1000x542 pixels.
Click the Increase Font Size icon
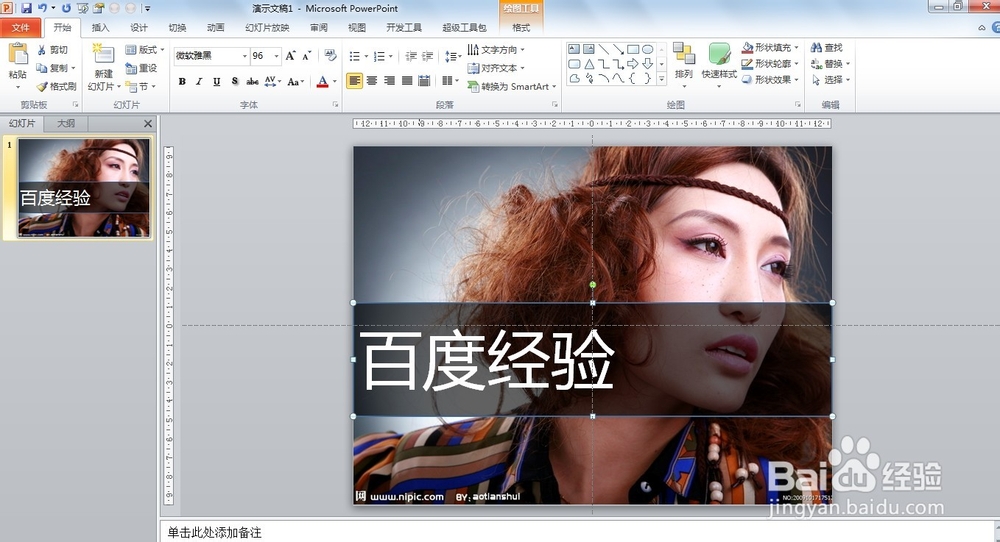(290, 56)
